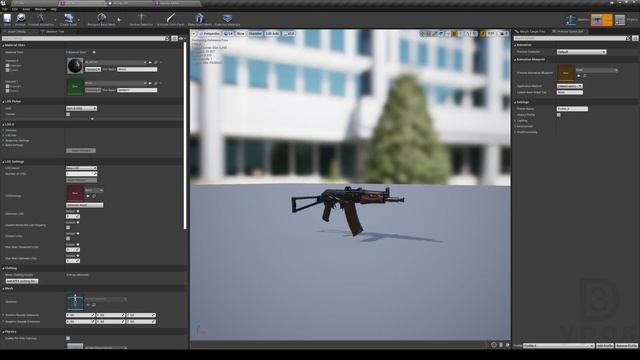
Task: Open the File menu
Action: [4, 9]
